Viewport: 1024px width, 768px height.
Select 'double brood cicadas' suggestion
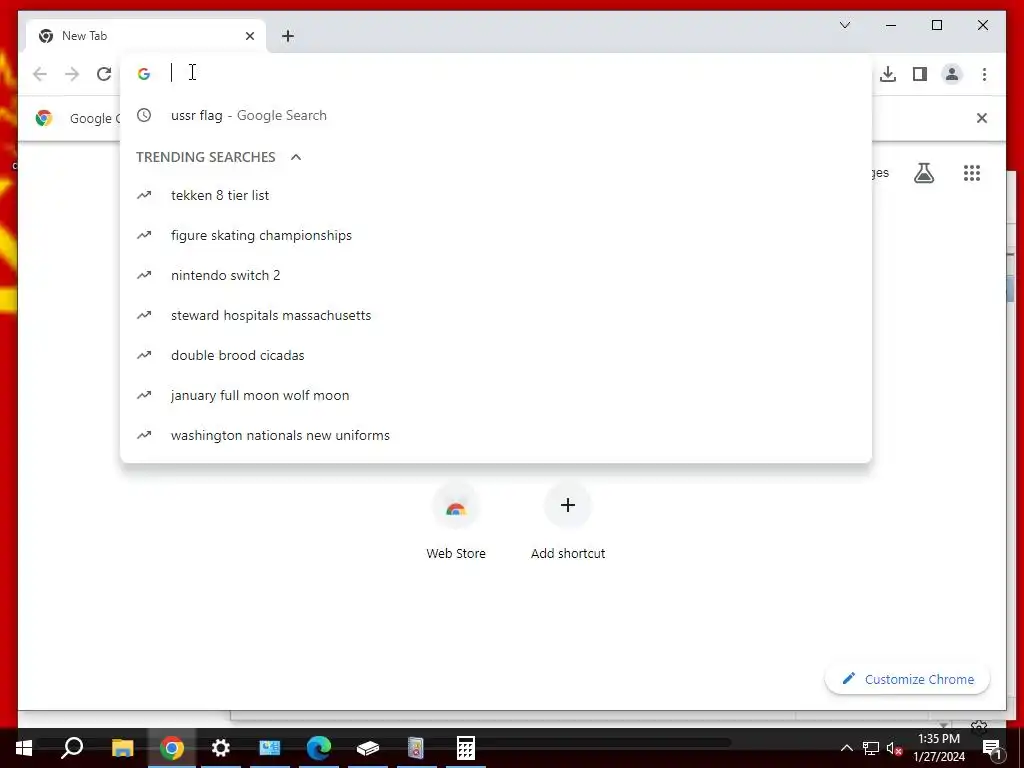click(x=496, y=355)
